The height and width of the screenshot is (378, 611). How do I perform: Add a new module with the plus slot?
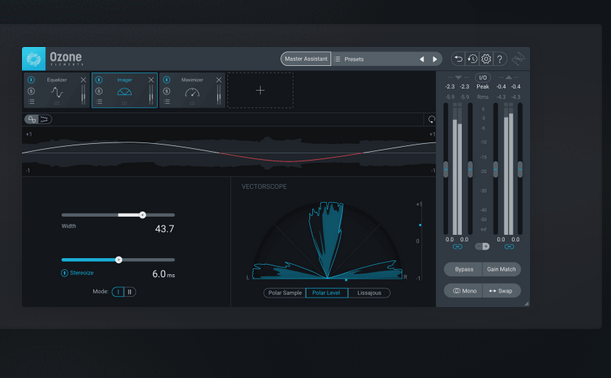point(260,90)
